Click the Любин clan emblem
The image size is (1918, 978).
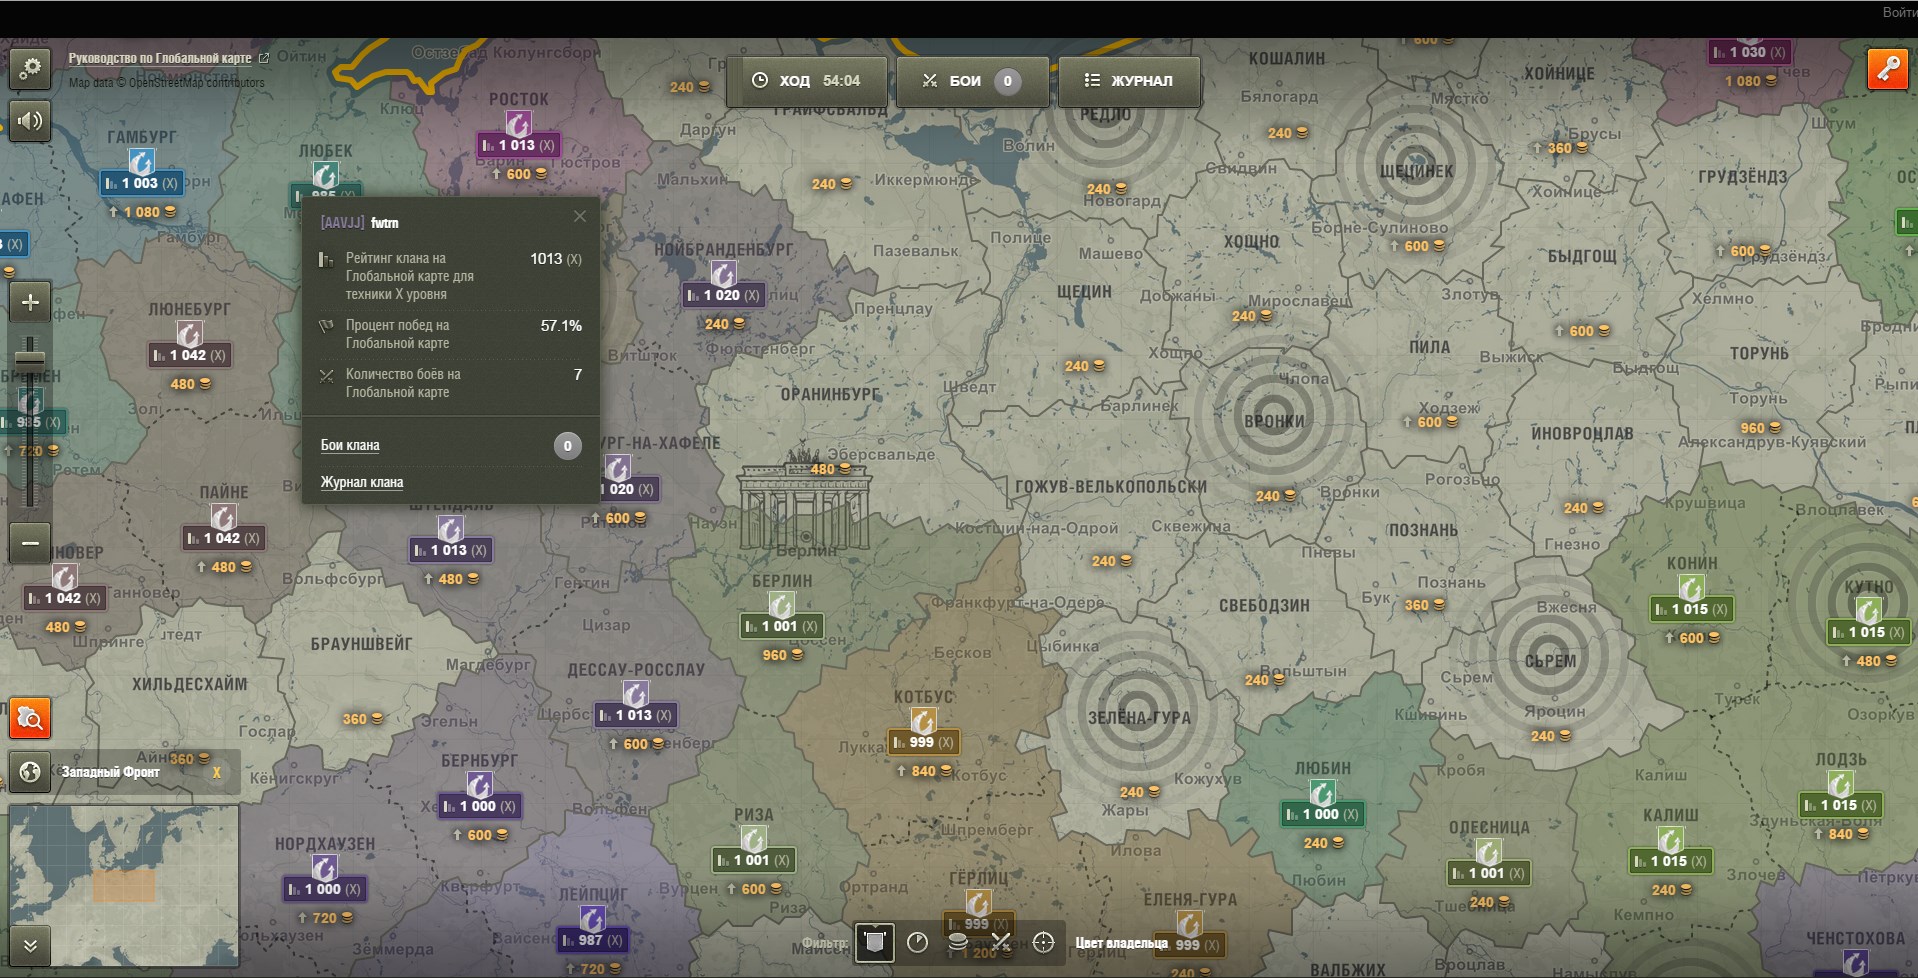tap(1322, 793)
